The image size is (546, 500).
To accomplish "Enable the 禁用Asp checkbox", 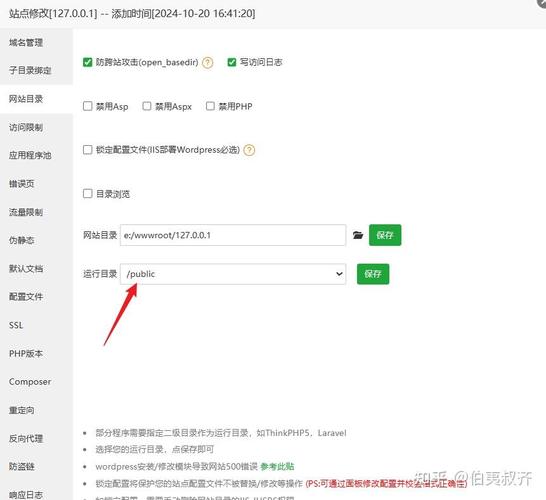I will coord(87,106).
